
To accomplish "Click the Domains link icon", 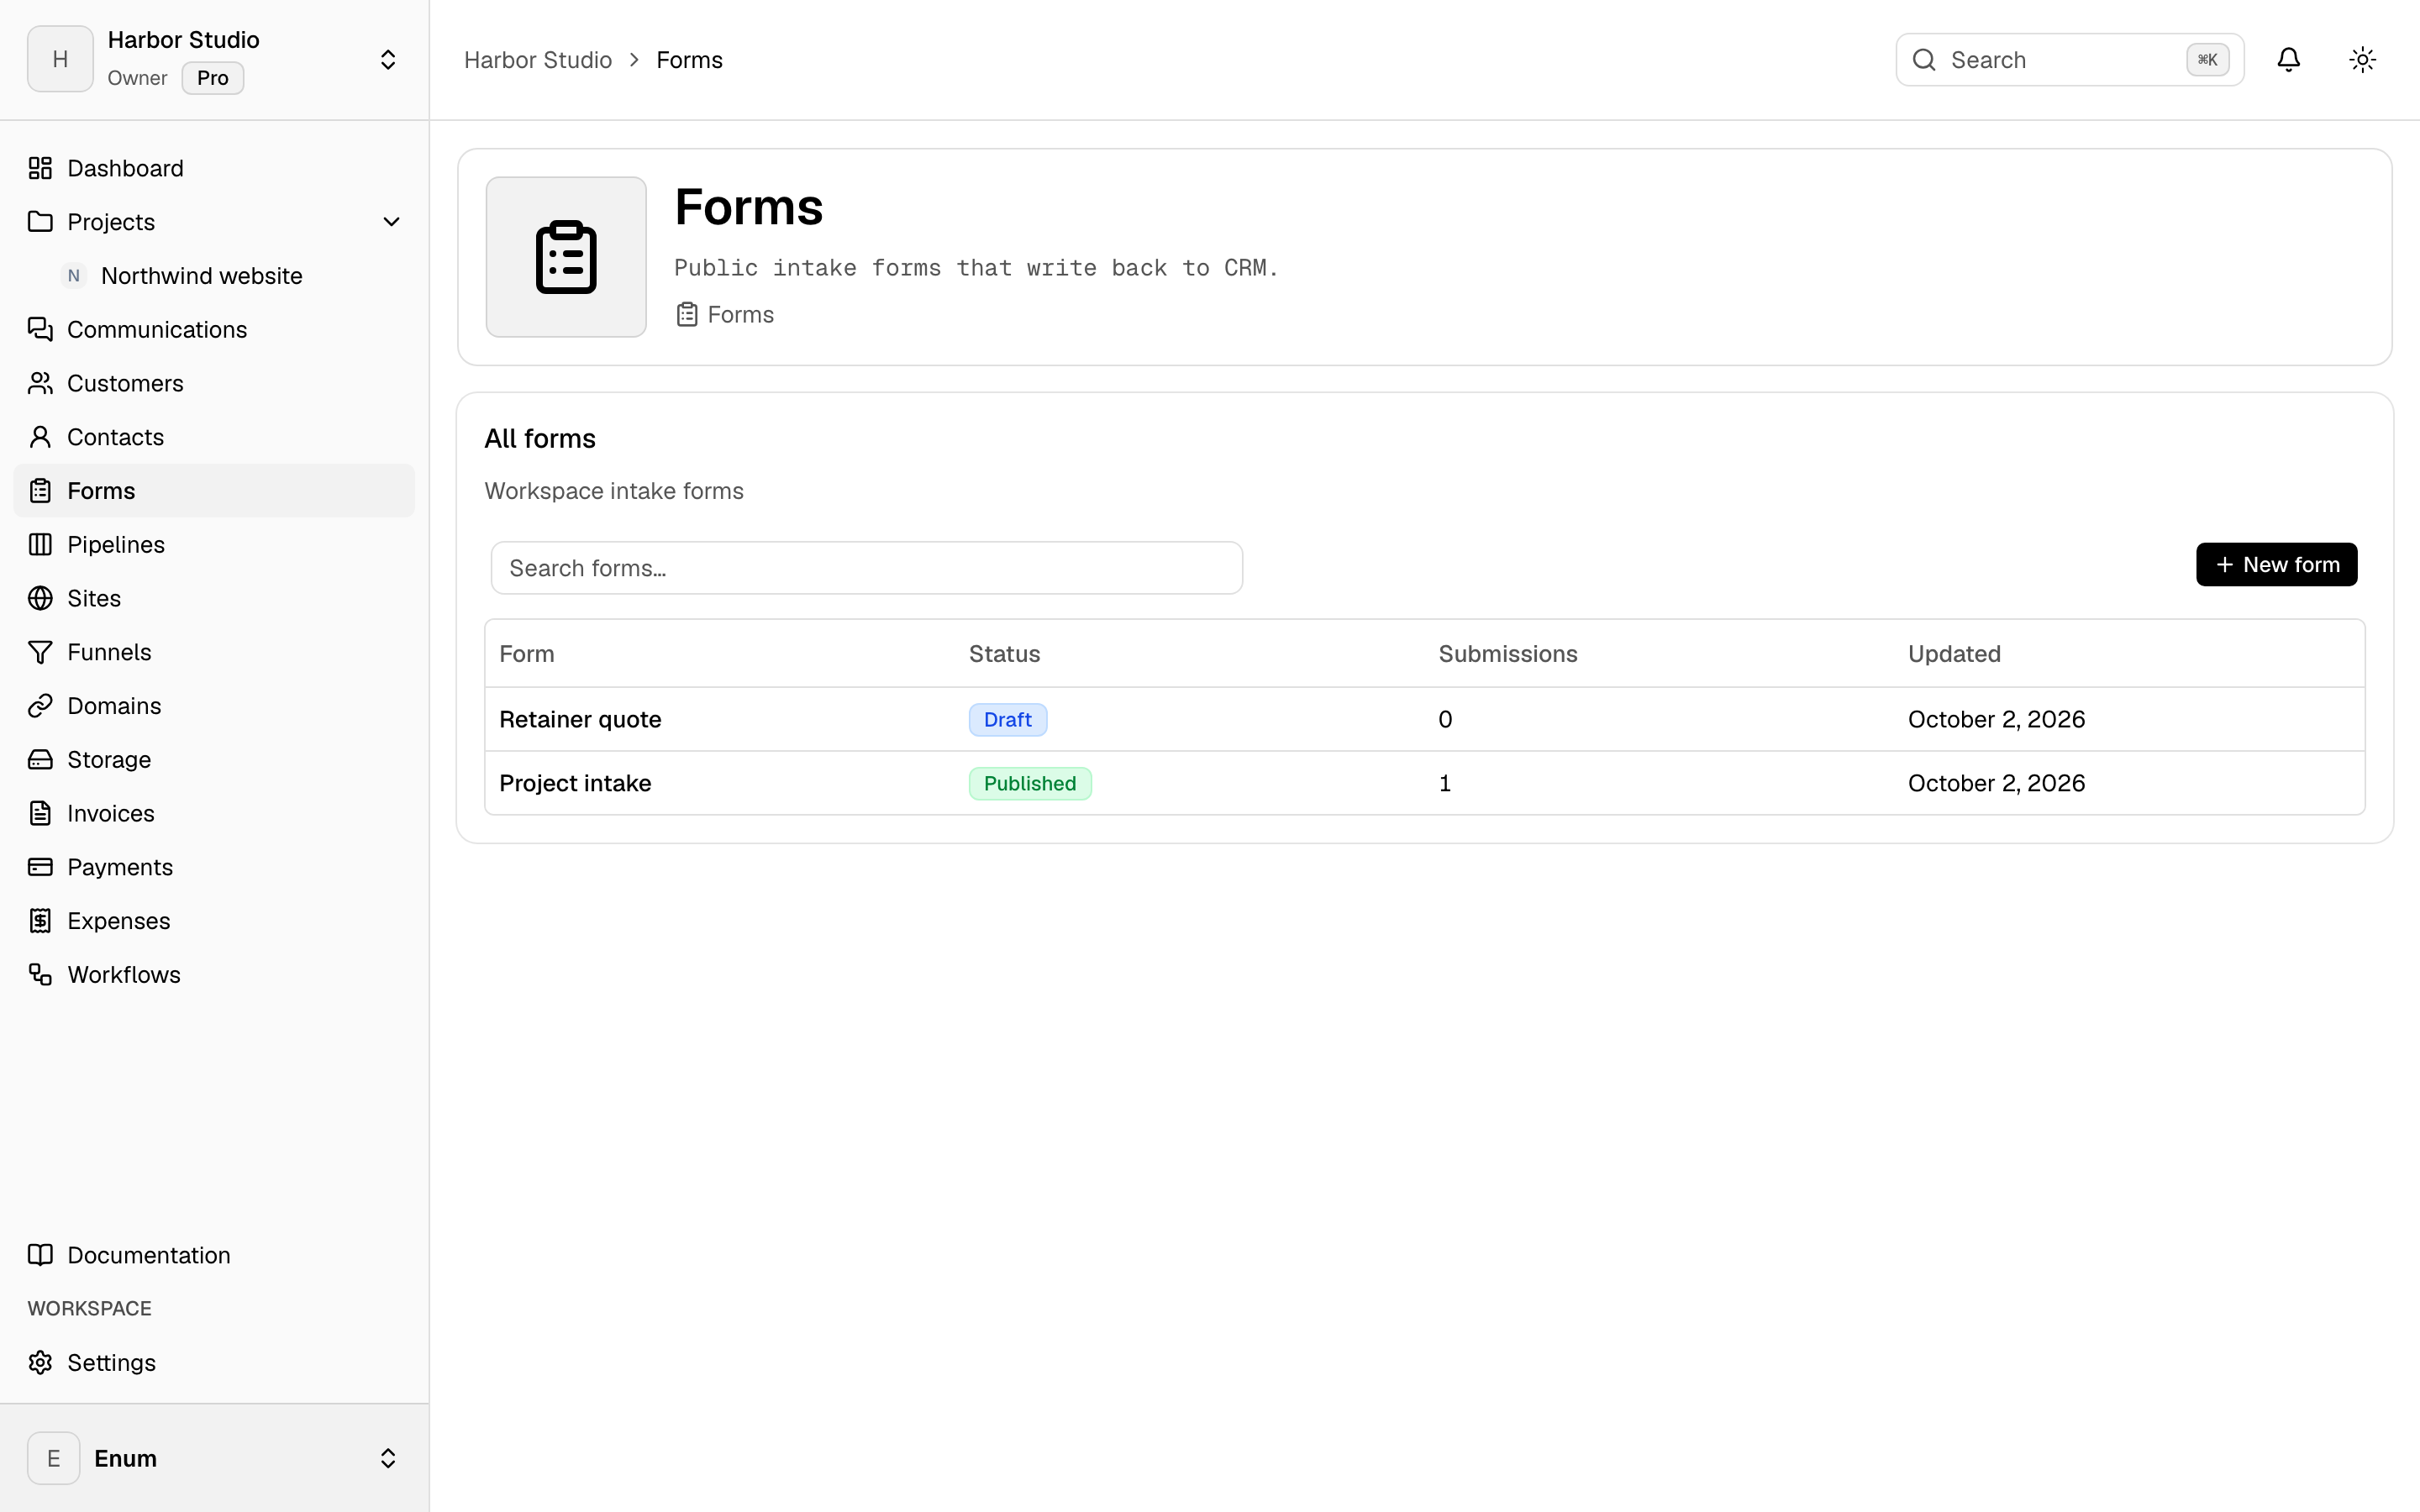I will (40, 706).
